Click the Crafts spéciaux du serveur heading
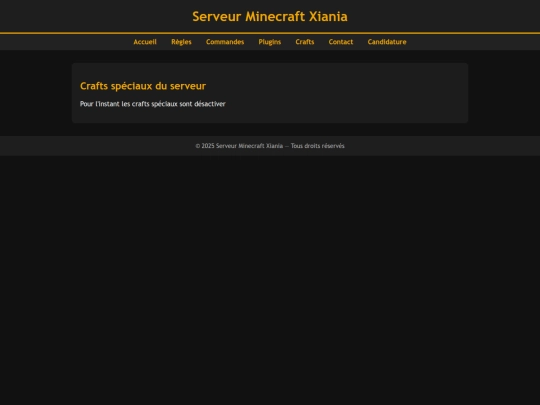The width and height of the screenshot is (540, 405). [x=143, y=86]
